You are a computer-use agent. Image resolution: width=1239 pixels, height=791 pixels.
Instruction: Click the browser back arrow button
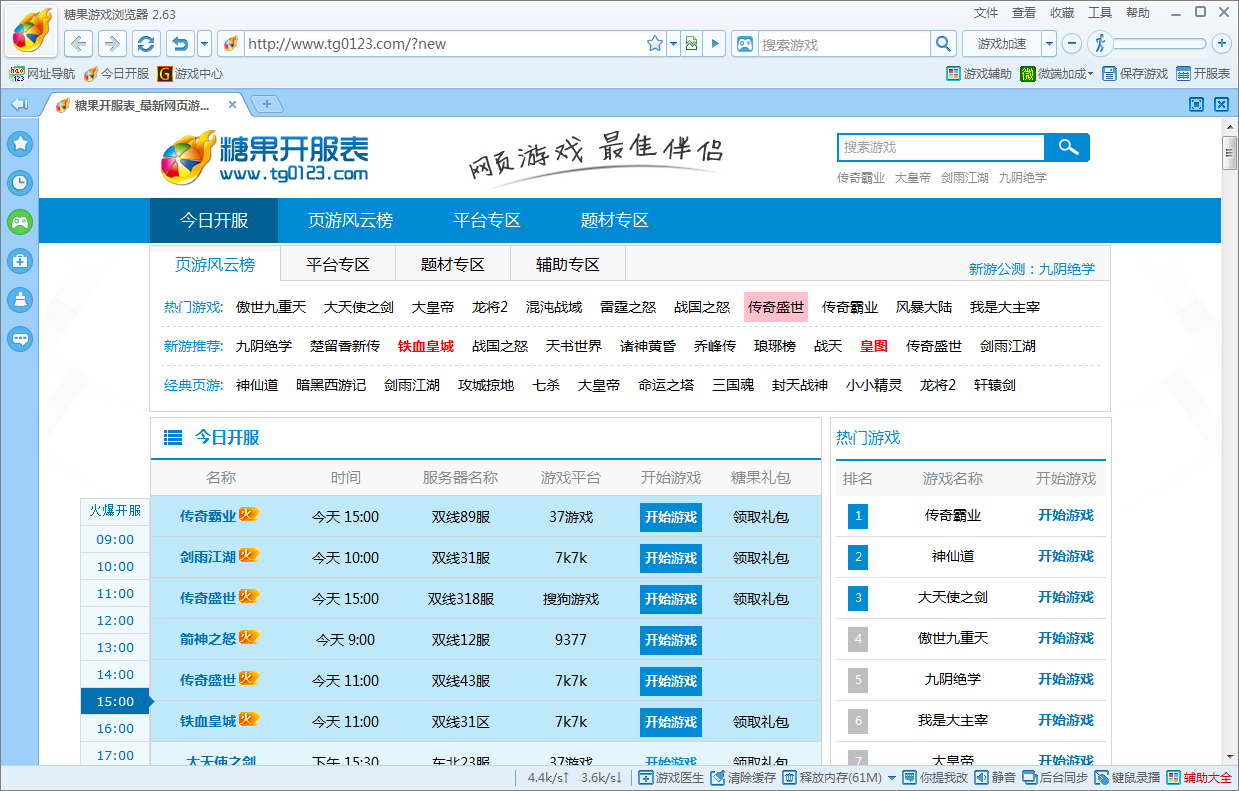79,44
